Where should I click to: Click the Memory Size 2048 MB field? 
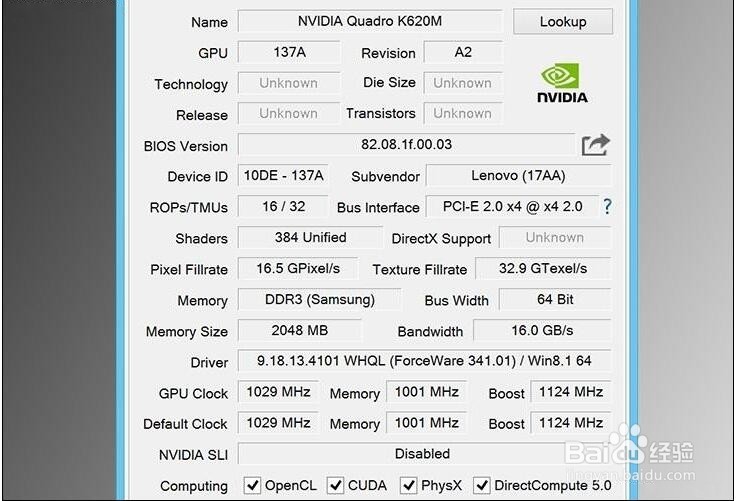point(299,330)
